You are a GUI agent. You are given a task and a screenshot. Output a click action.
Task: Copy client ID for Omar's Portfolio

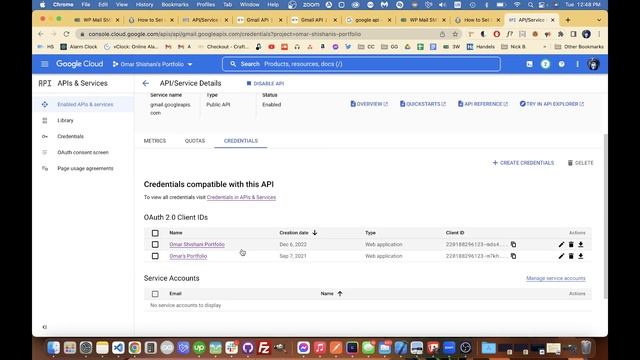point(513,256)
